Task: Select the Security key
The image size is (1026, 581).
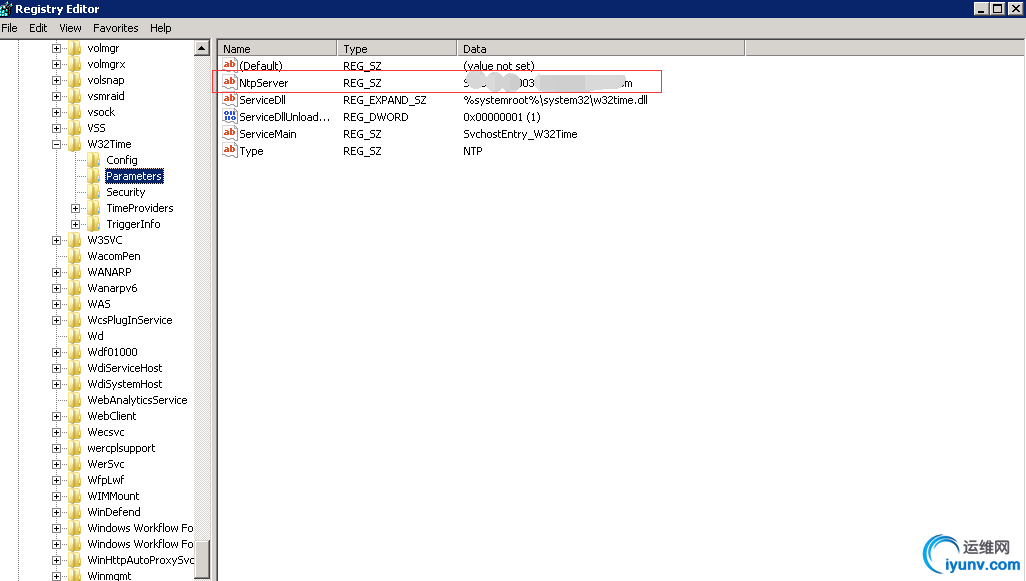Action: pos(126,192)
